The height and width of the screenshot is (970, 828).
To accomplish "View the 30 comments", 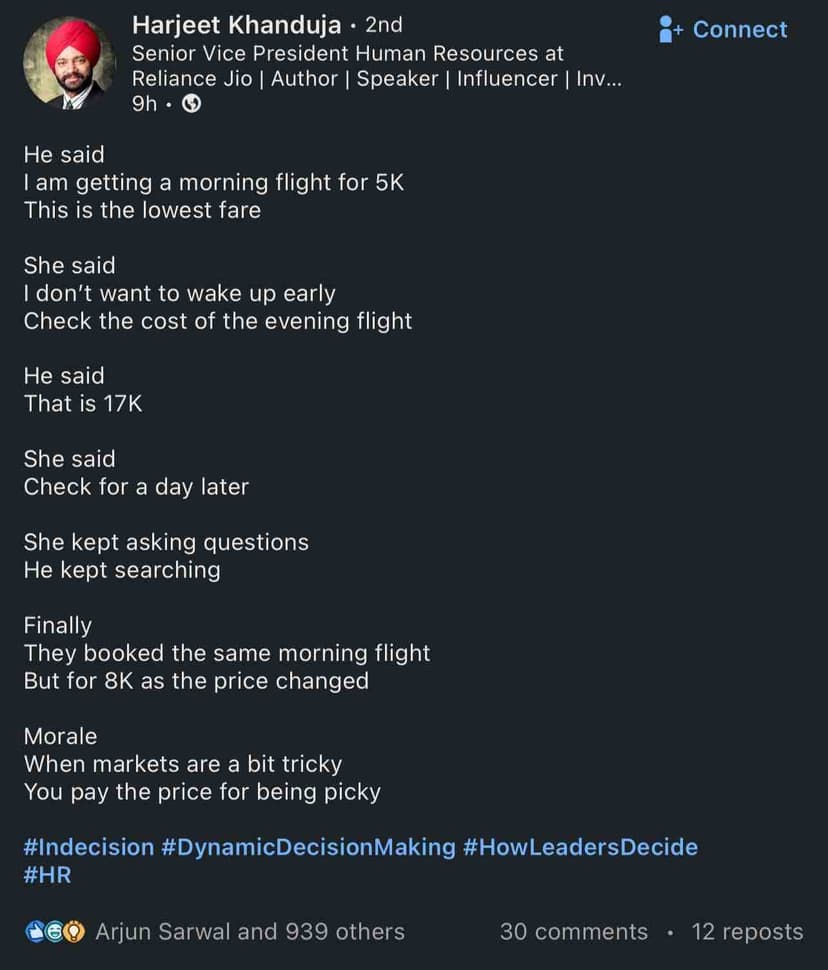I will coord(573,932).
